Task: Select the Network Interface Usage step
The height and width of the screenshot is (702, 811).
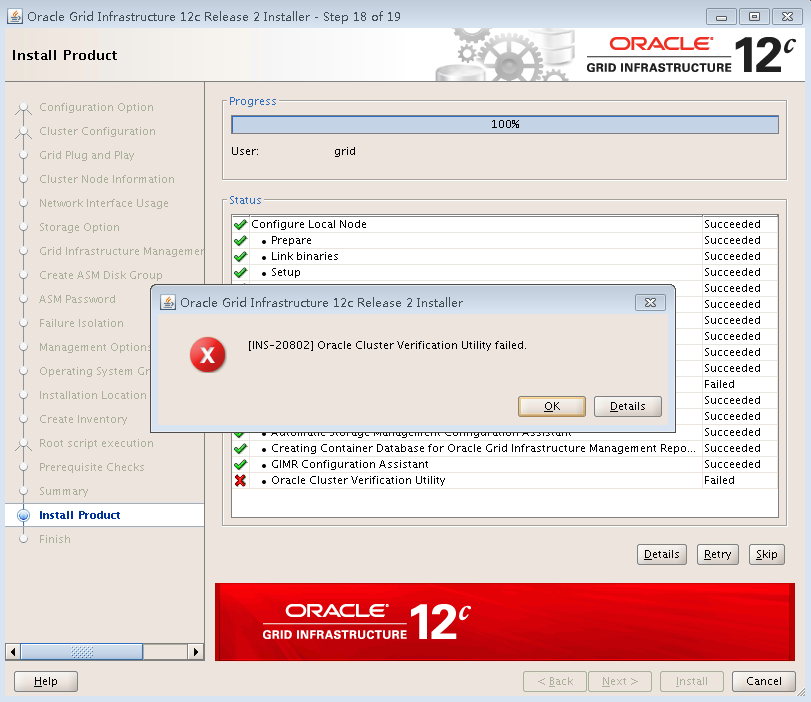Action: pos(103,203)
